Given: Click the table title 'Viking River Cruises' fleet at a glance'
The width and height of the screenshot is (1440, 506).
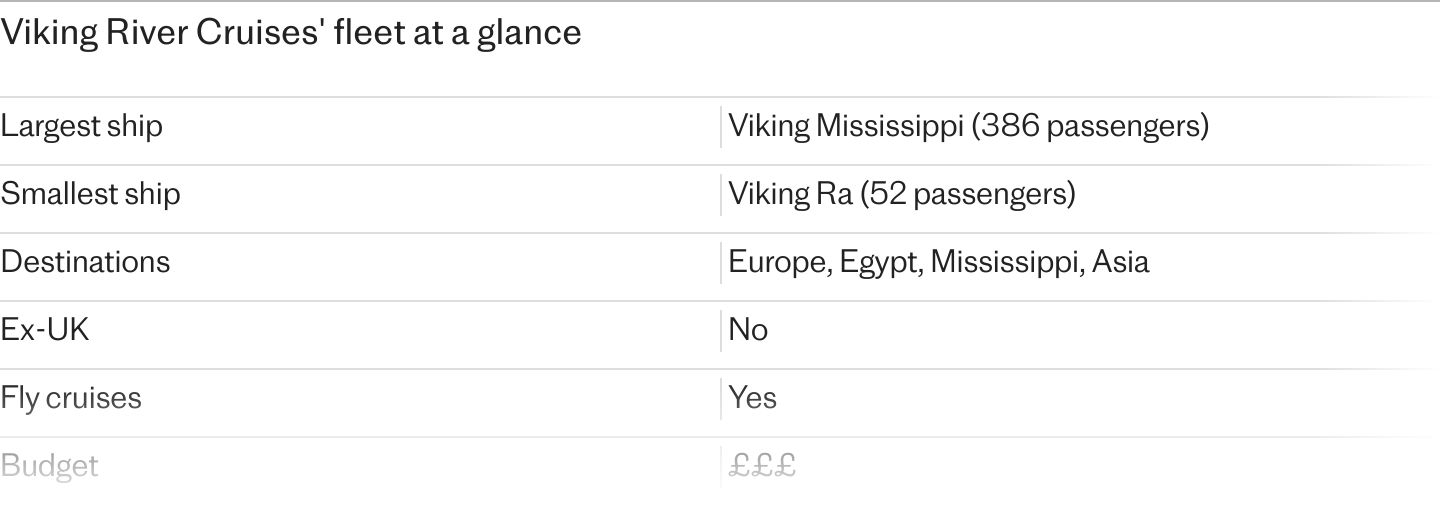Looking at the screenshot, I should [x=290, y=33].
